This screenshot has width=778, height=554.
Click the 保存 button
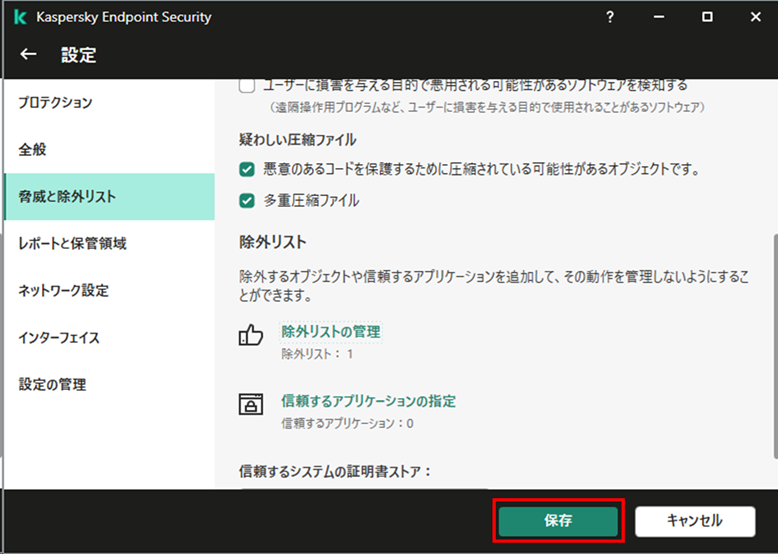coord(558,521)
